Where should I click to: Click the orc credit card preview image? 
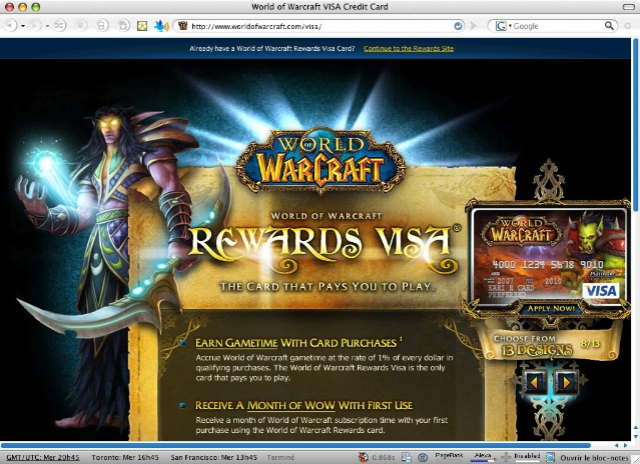coord(547,257)
